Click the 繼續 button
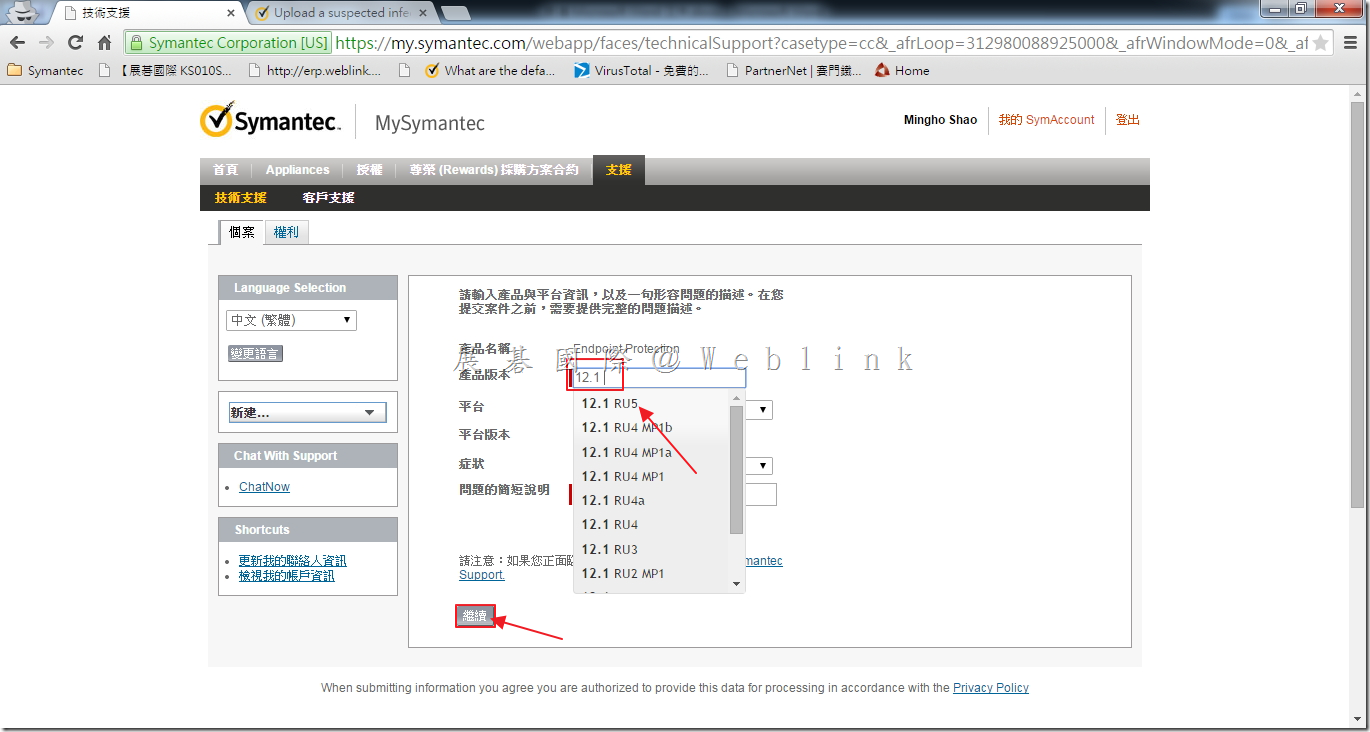 pos(475,616)
